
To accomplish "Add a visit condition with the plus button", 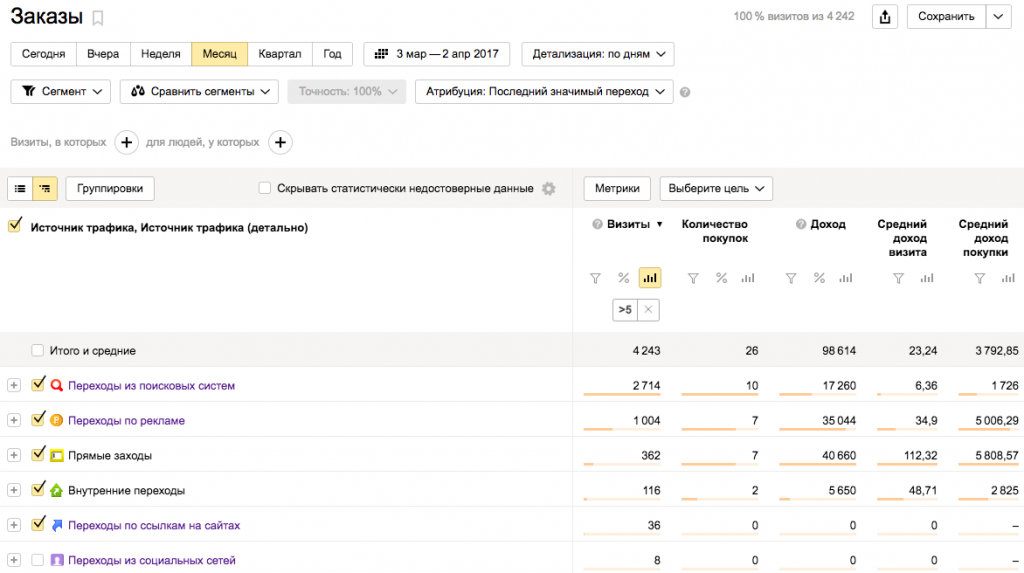I will pyautogui.click(x=127, y=142).
